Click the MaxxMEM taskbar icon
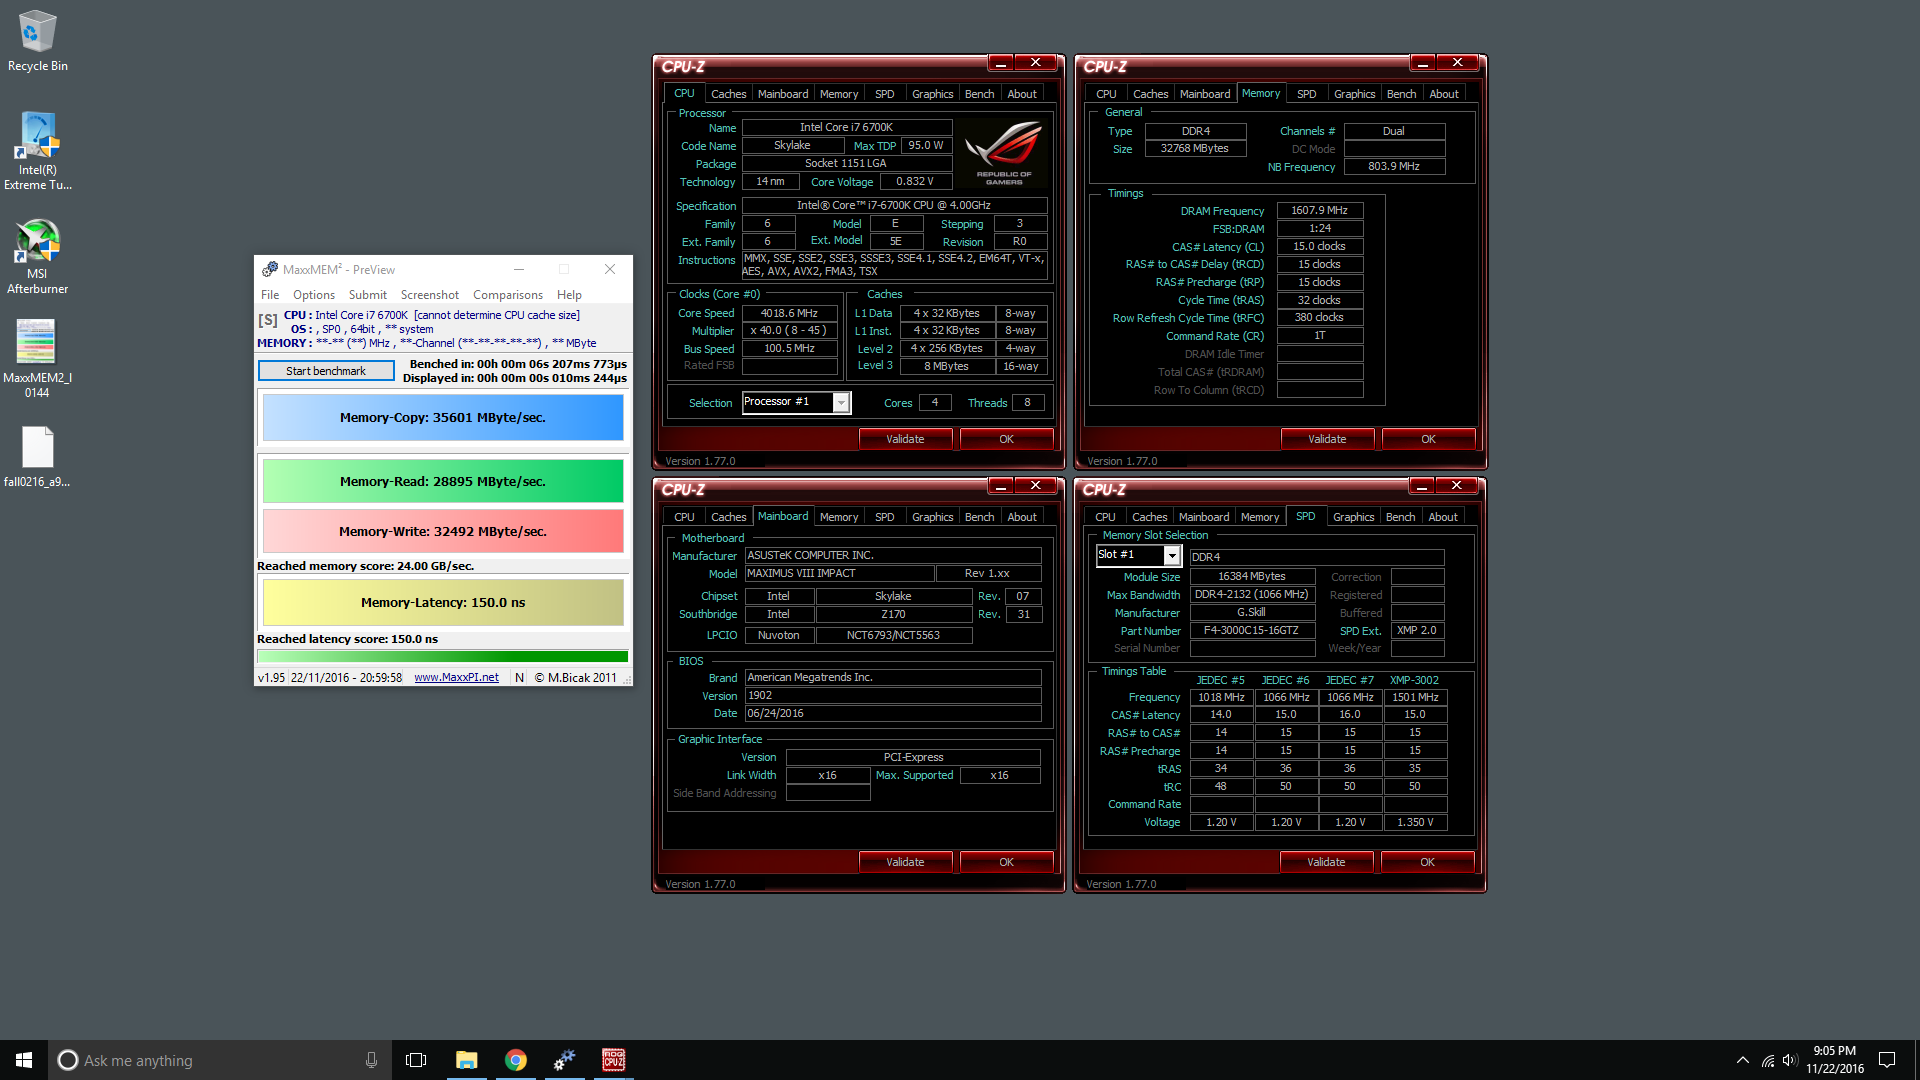 (x=564, y=1060)
